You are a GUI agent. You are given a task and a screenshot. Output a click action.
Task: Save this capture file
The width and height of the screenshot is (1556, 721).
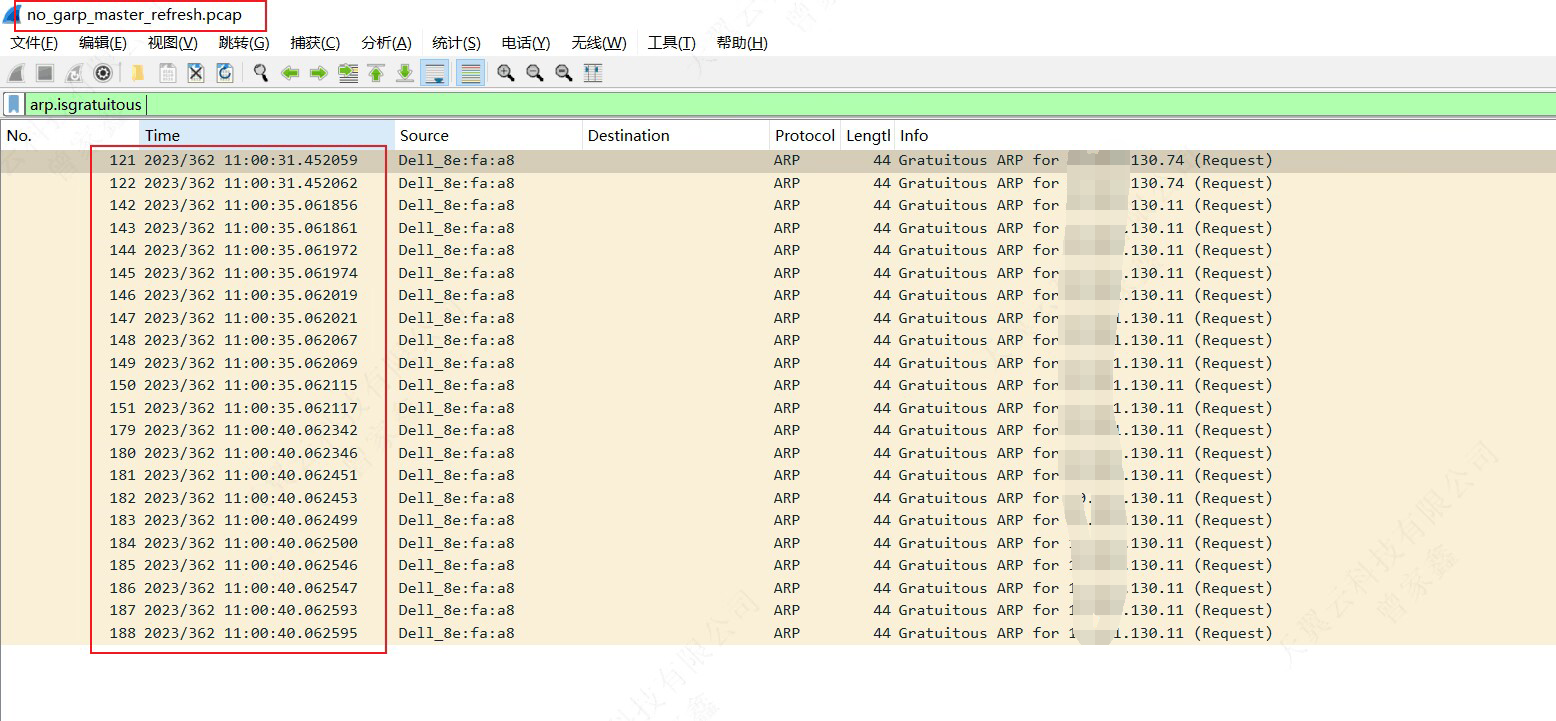(x=167, y=73)
